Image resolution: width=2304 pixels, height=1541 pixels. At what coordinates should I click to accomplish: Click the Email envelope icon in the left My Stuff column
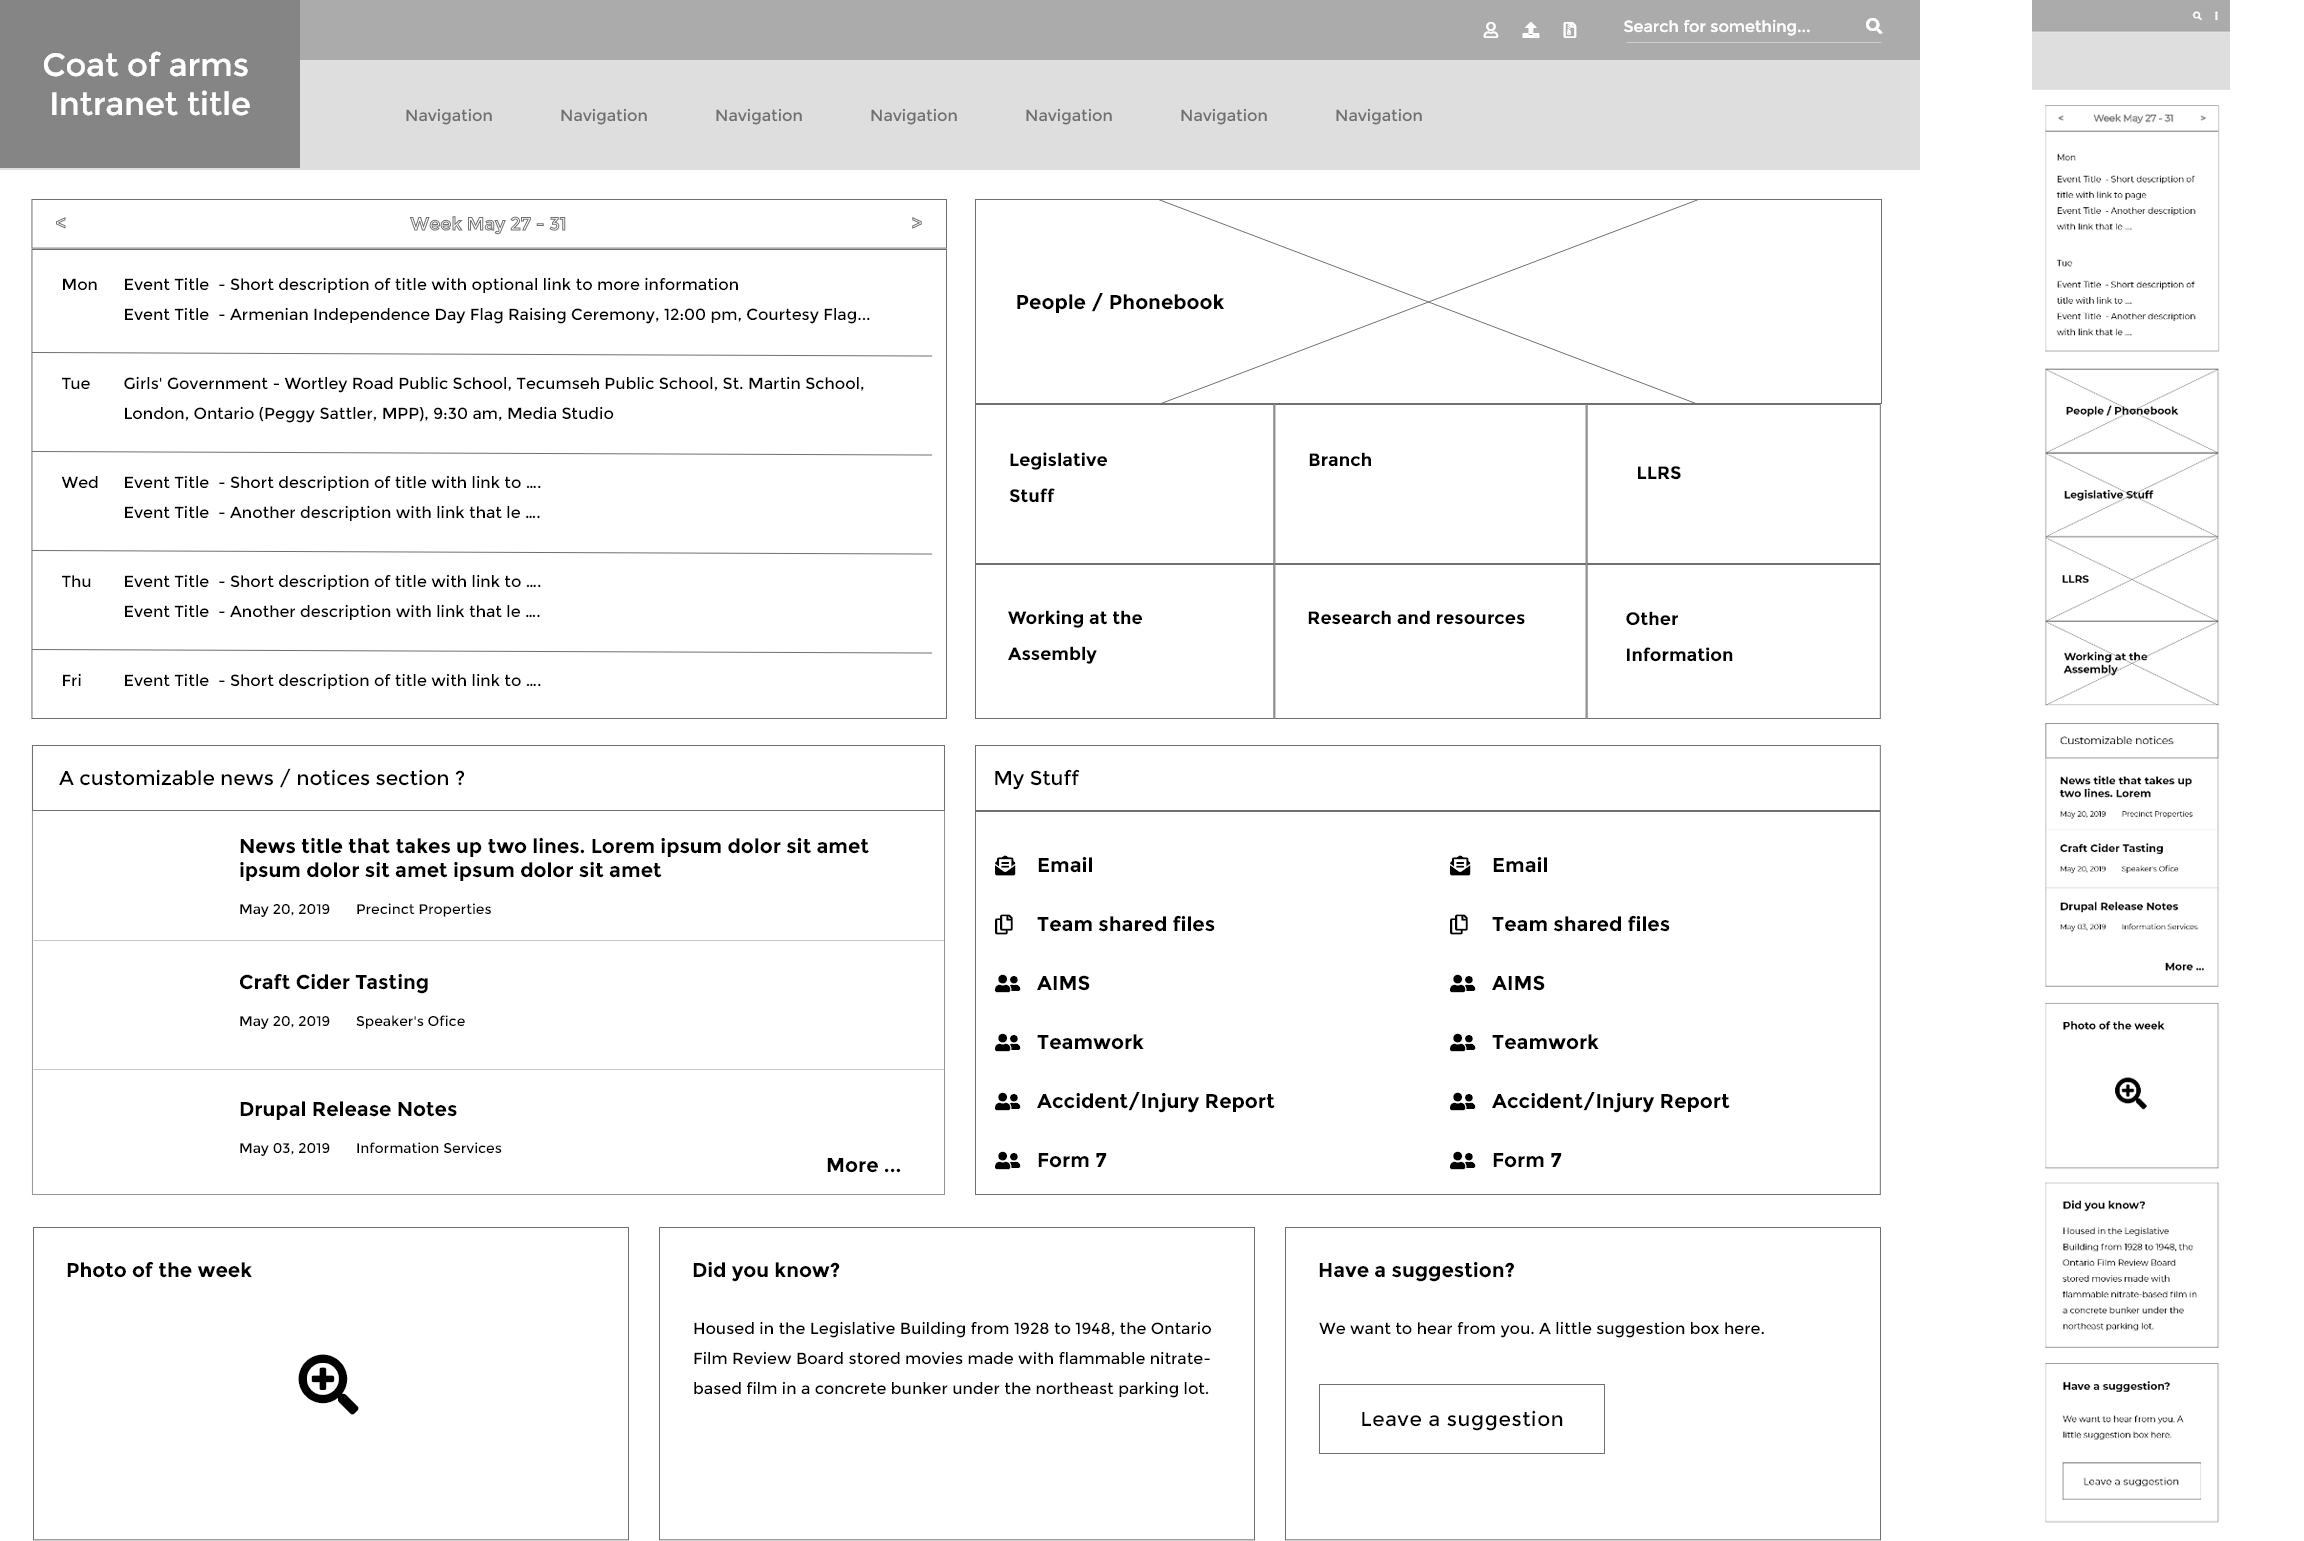[1005, 865]
